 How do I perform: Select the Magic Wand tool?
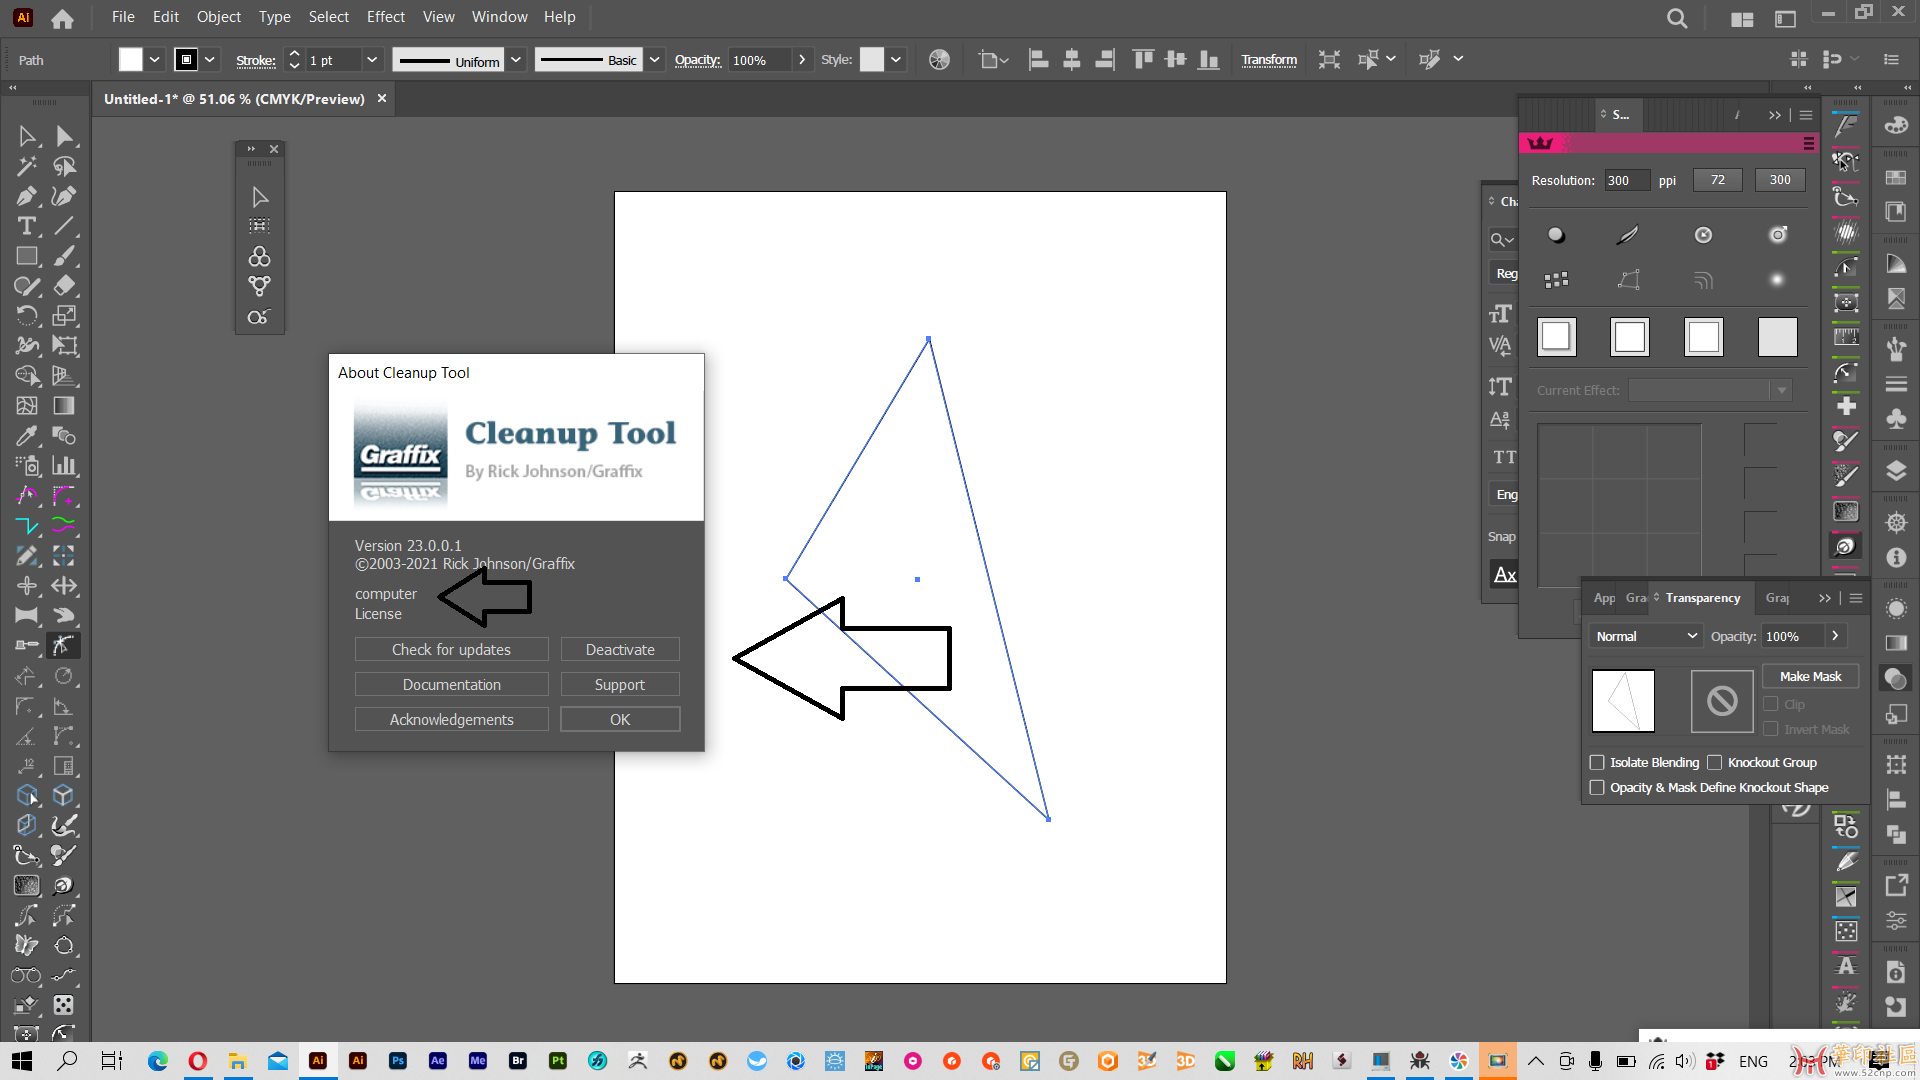pos(27,166)
